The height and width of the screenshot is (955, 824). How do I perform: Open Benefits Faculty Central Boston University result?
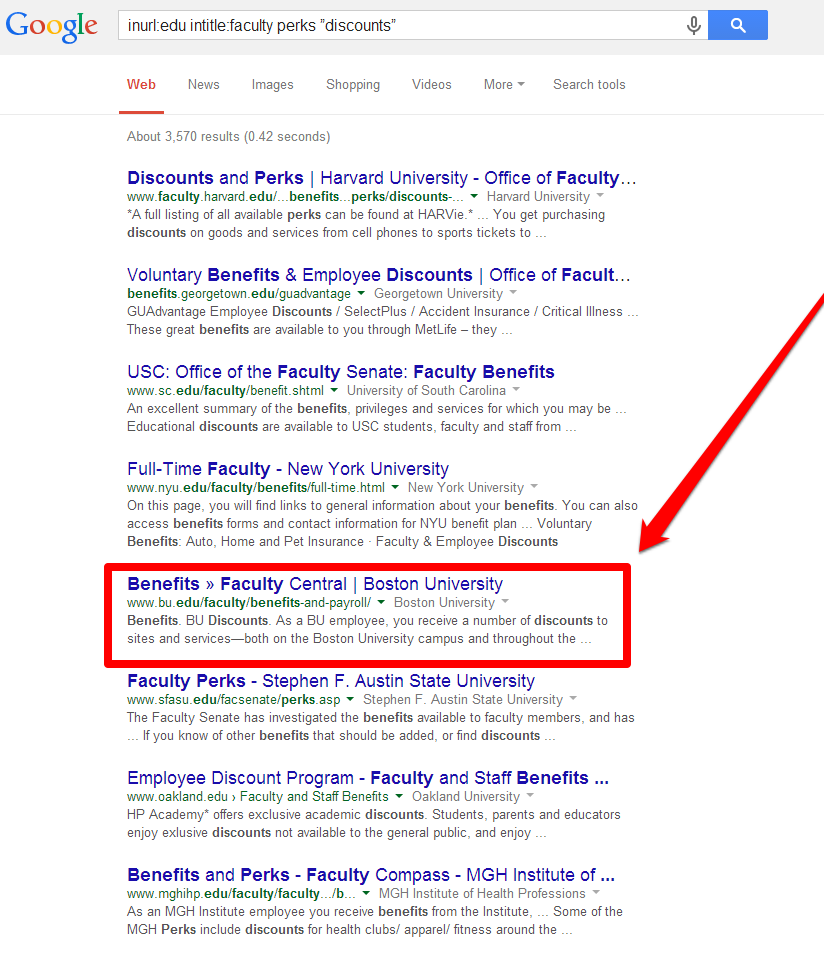(315, 583)
